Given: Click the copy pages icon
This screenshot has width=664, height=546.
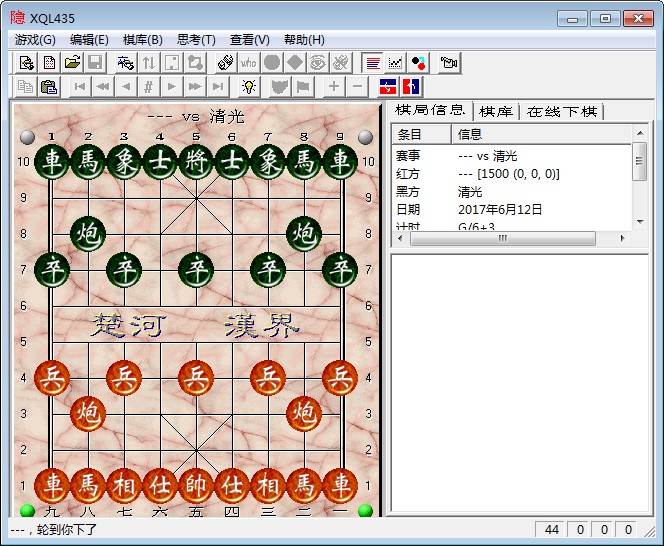Looking at the screenshot, I should [x=26, y=87].
